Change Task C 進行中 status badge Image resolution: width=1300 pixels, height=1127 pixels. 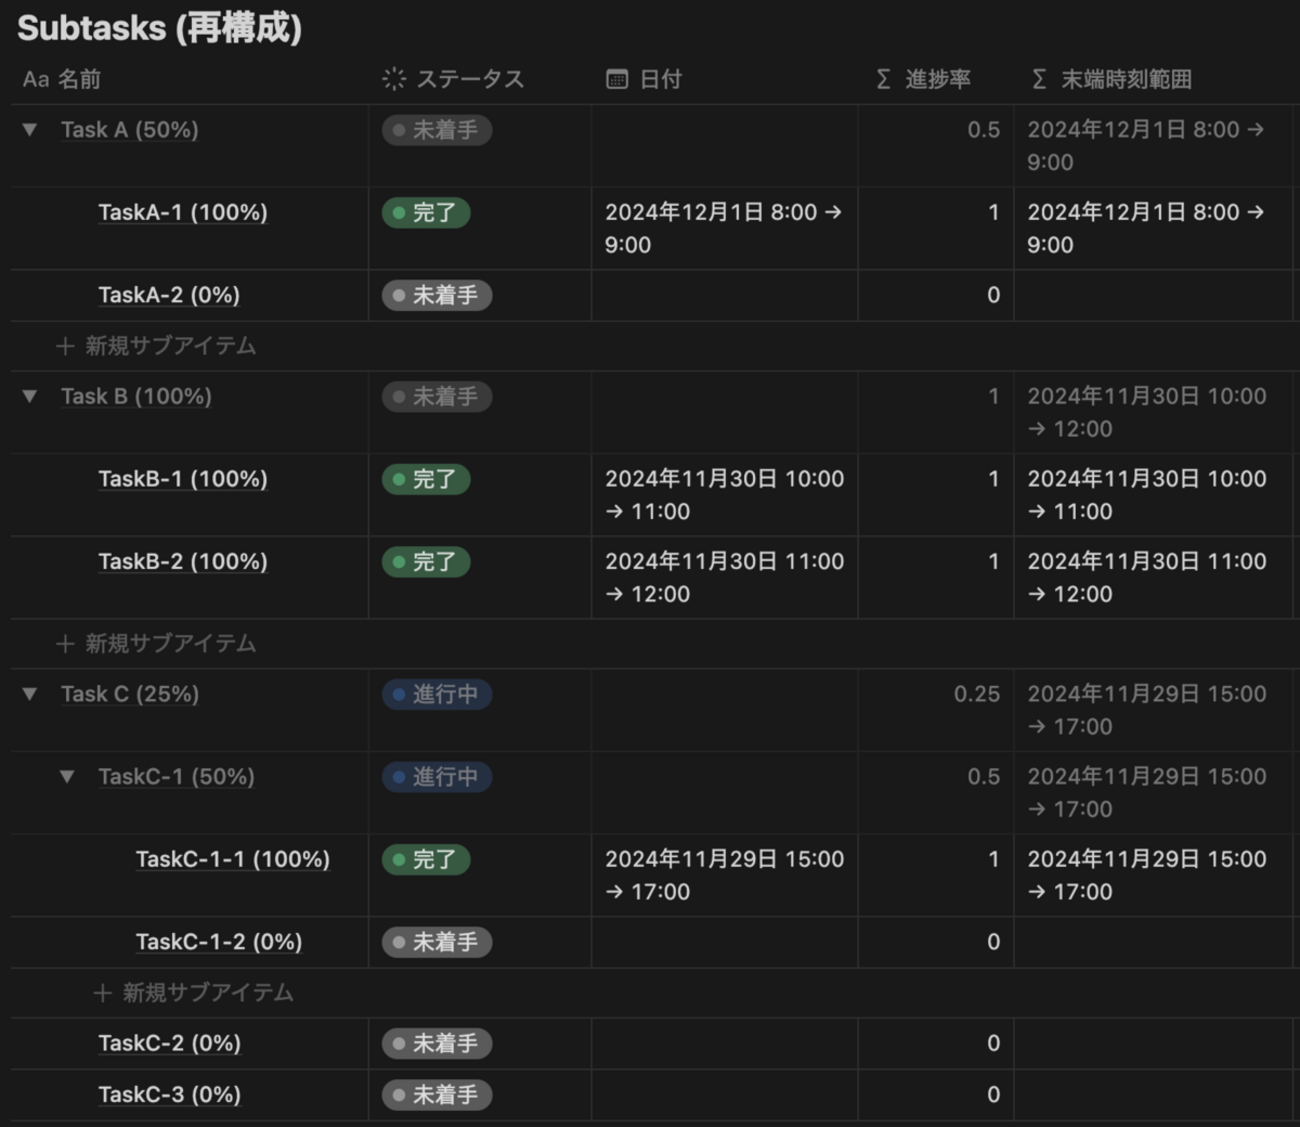click(436, 694)
